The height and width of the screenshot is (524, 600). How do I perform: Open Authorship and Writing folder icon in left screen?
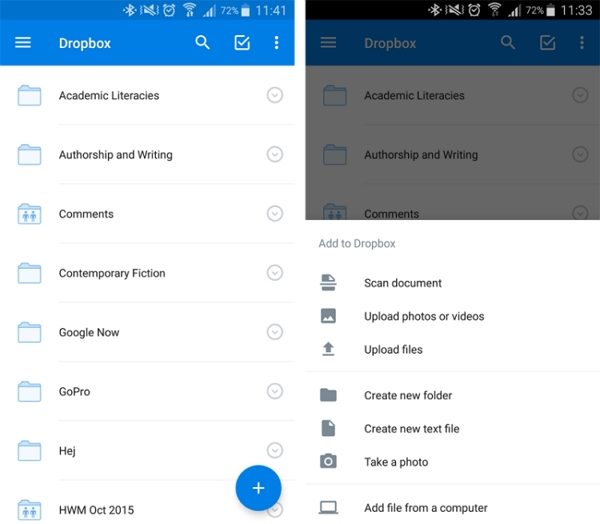tap(29, 155)
